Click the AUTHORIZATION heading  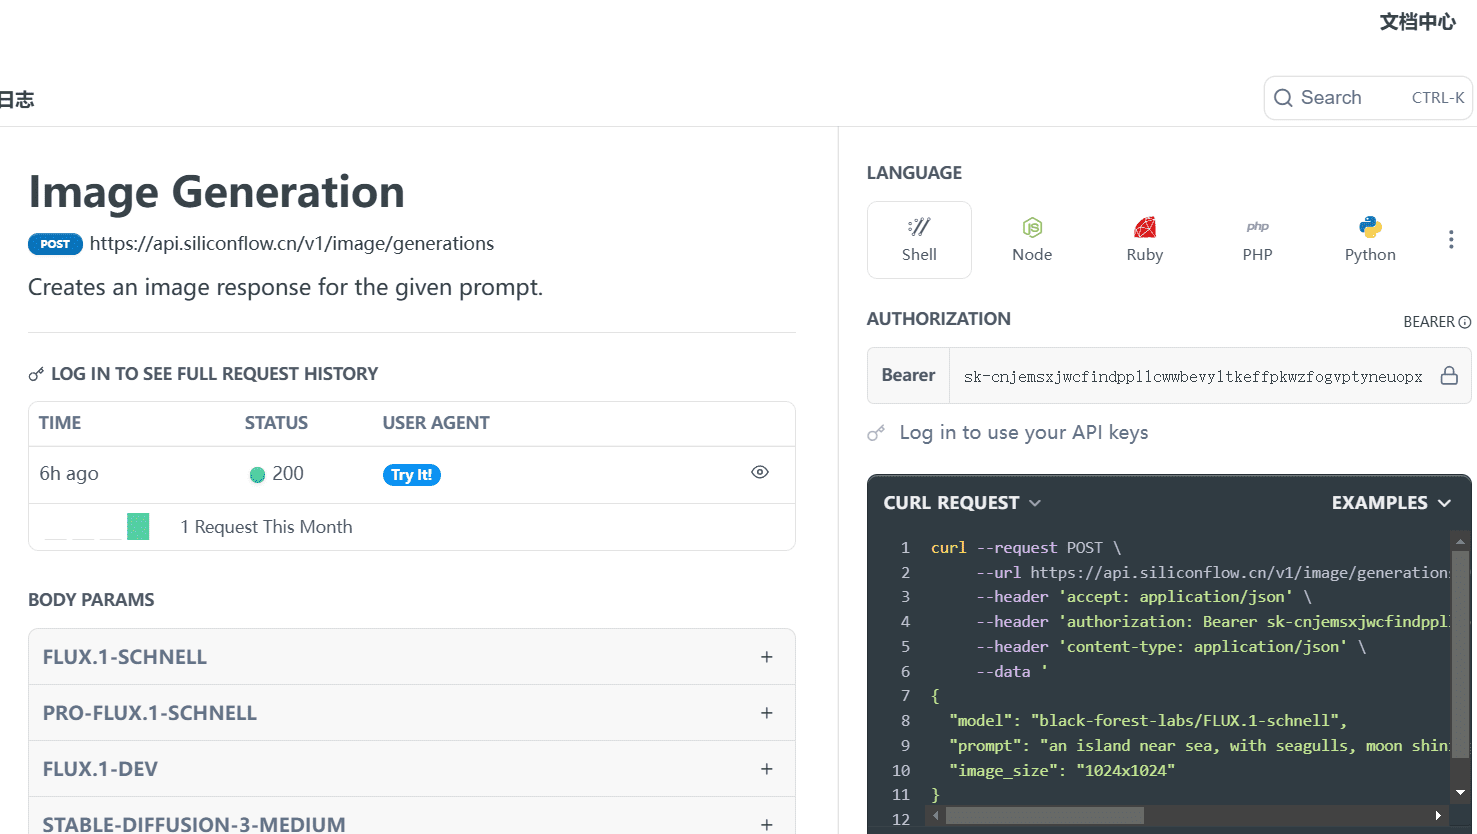(939, 319)
